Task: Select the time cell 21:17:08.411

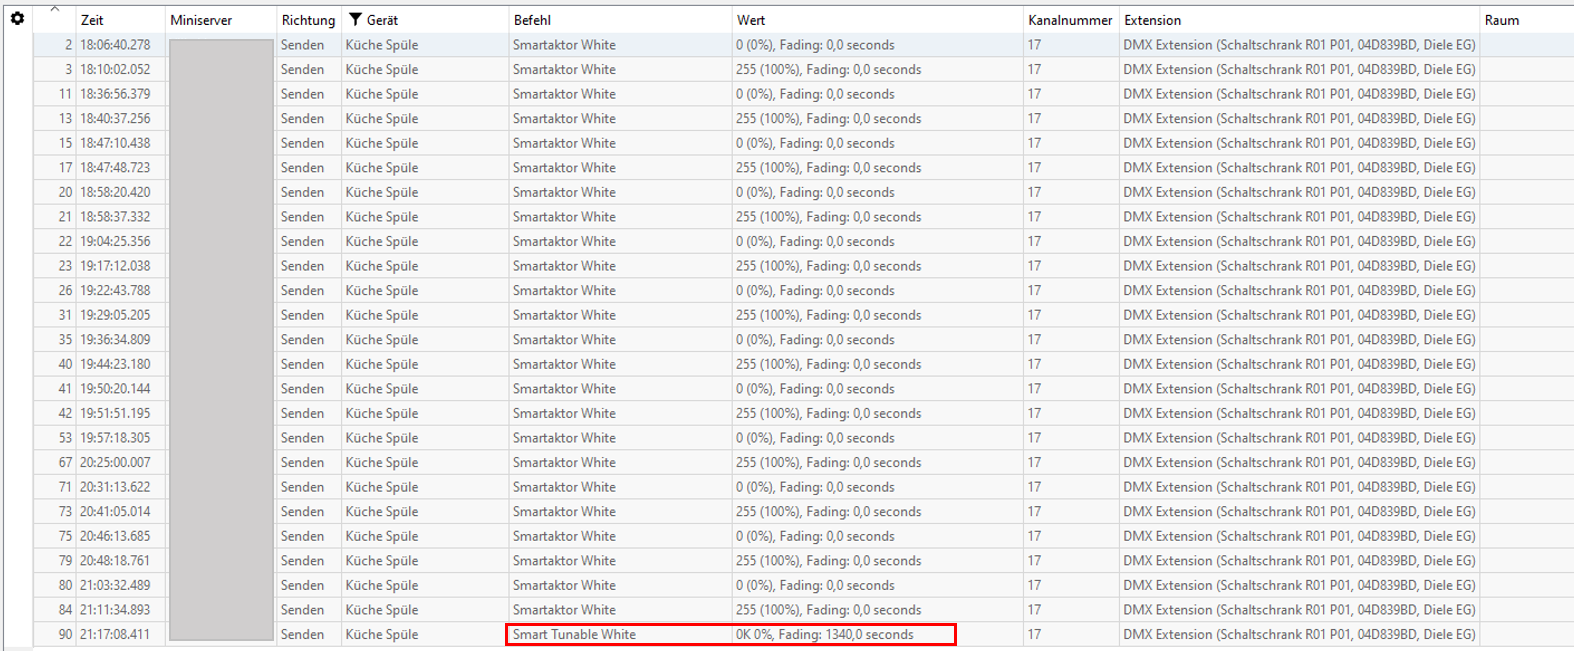Action: point(115,634)
